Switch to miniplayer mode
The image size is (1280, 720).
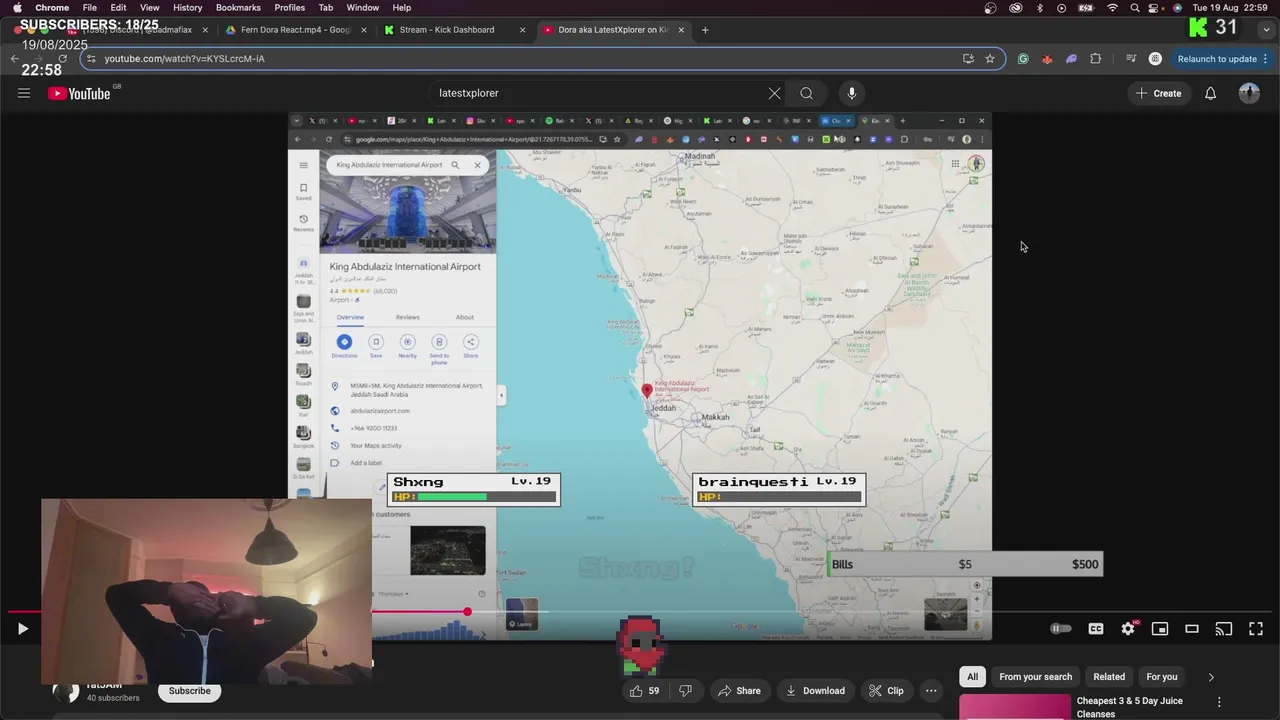(x=1160, y=629)
